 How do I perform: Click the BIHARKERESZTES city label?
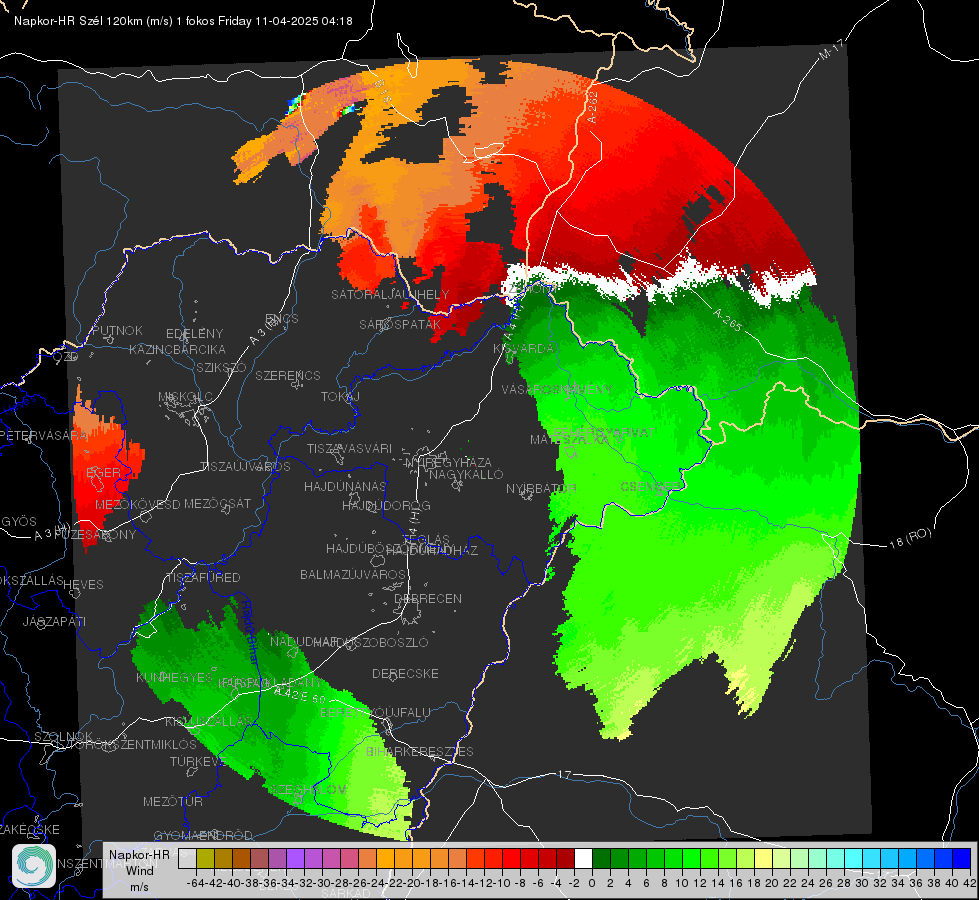pos(420,751)
